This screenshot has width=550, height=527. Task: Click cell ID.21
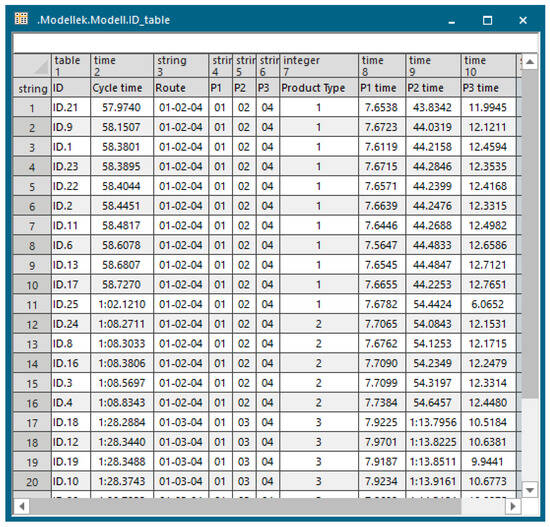(71, 107)
